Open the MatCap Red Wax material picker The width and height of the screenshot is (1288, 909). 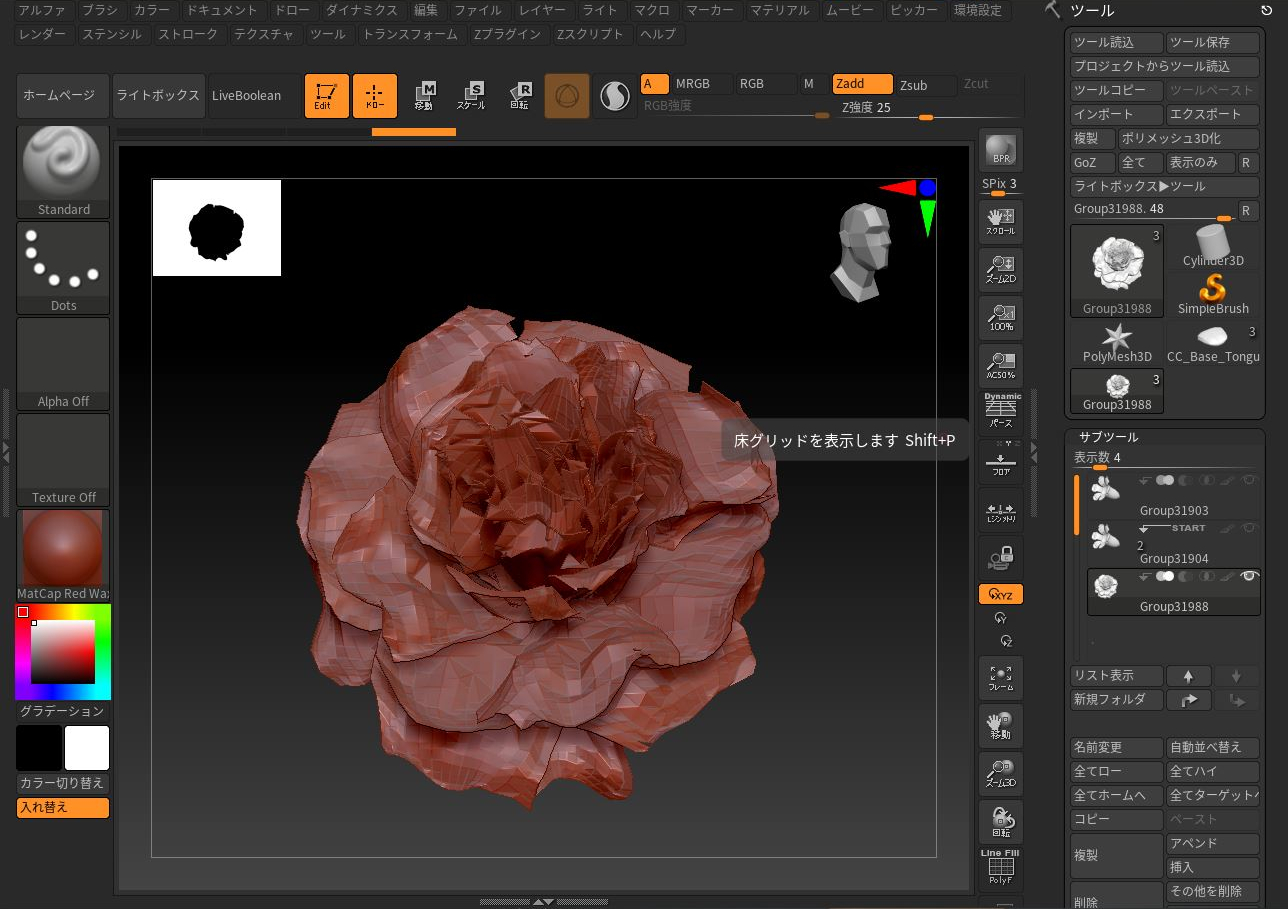click(63, 555)
